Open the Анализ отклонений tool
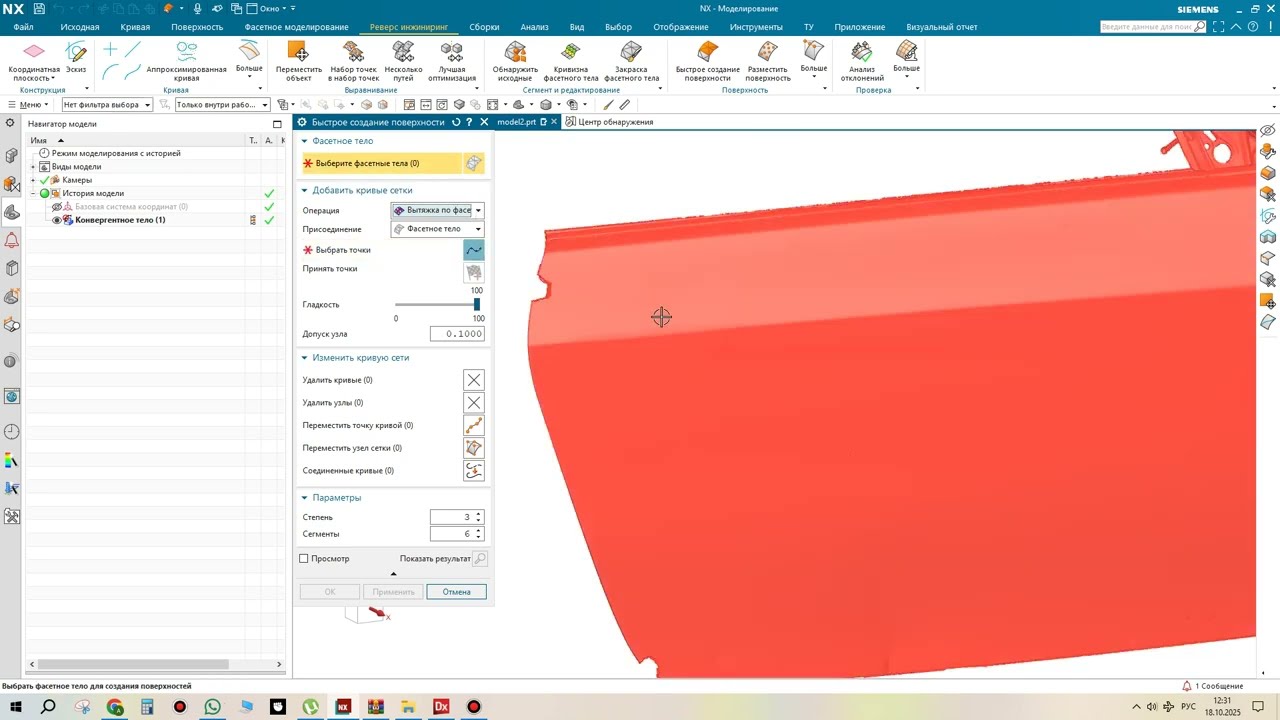The height and width of the screenshot is (720, 1280). [862, 61]
